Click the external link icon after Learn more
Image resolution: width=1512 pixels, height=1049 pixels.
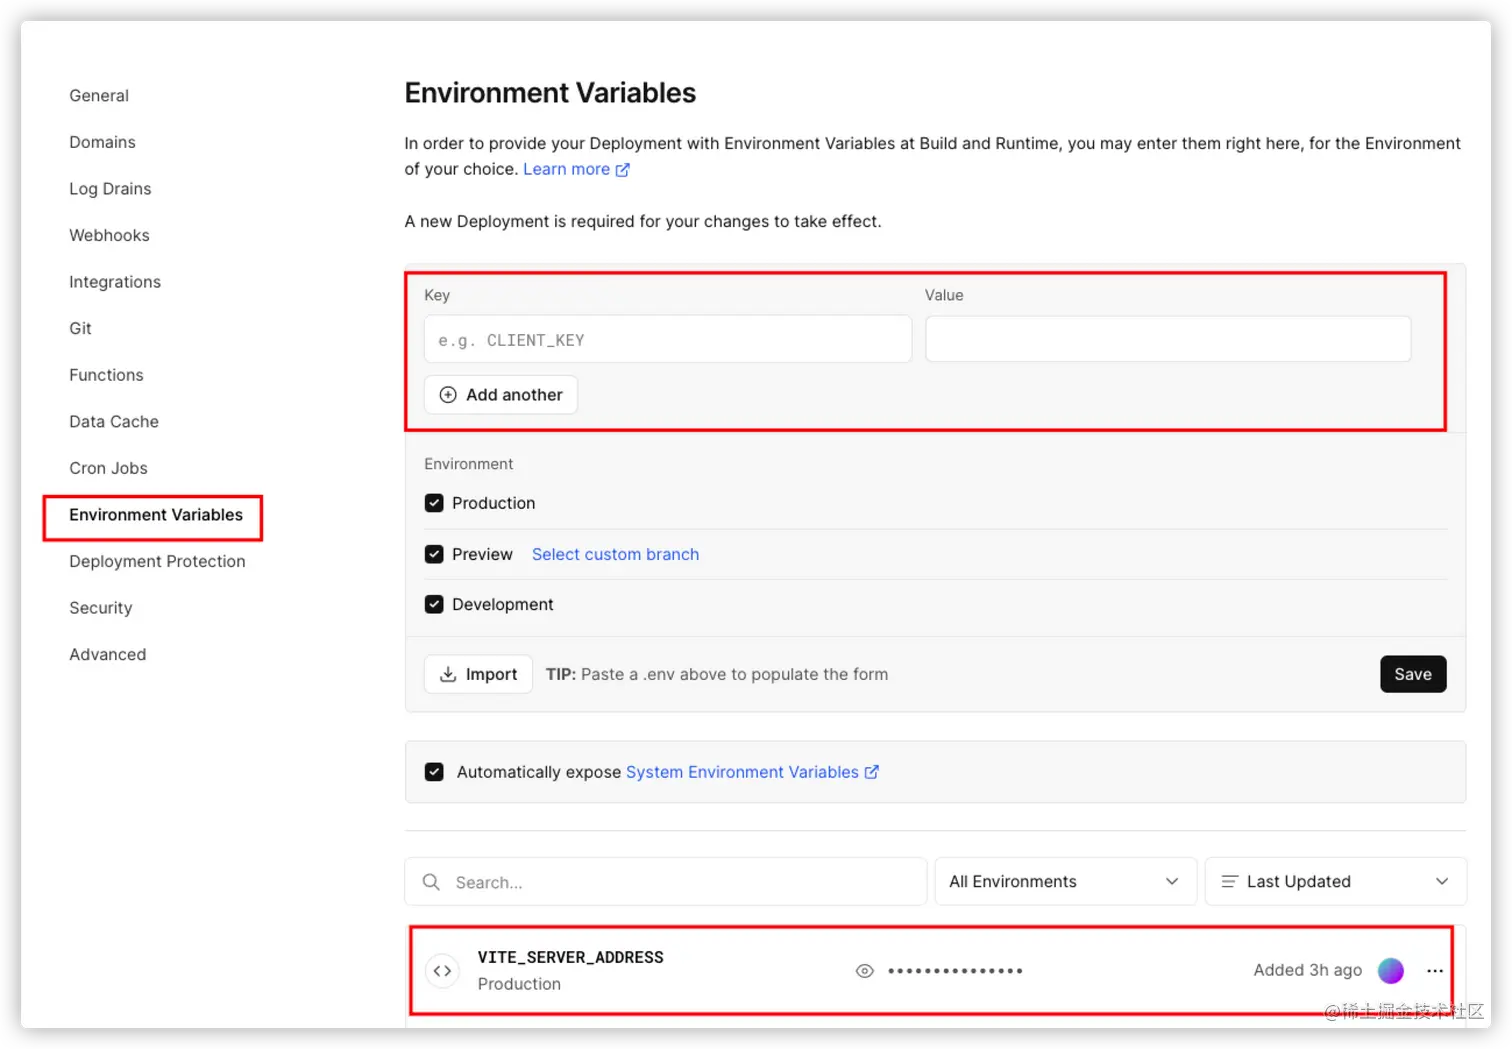tap(622, 170)
